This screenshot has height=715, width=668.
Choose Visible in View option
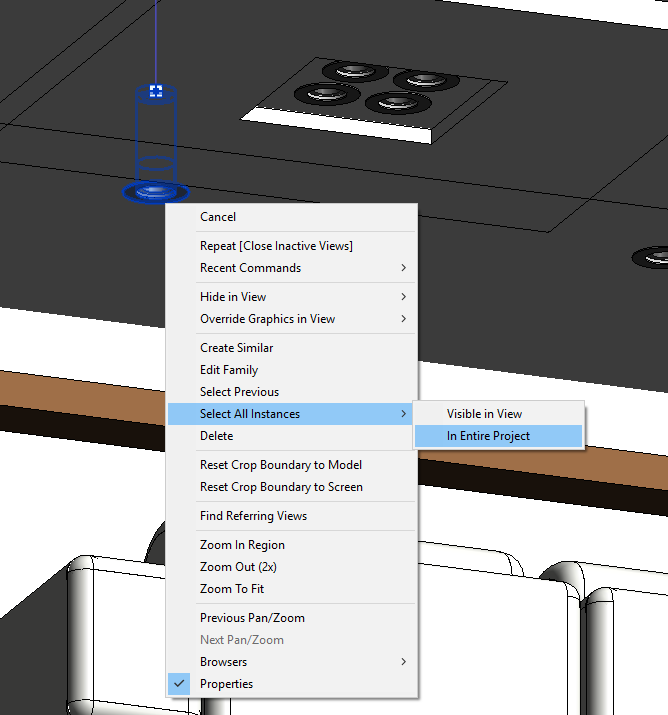point(499,414)
